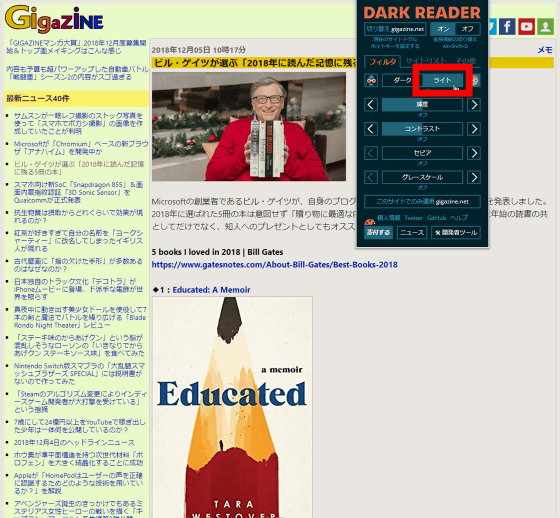Image resolution: width=560 pixels, height=518 pixels.
Task: Select ライト mode
Action: (443, 80)
